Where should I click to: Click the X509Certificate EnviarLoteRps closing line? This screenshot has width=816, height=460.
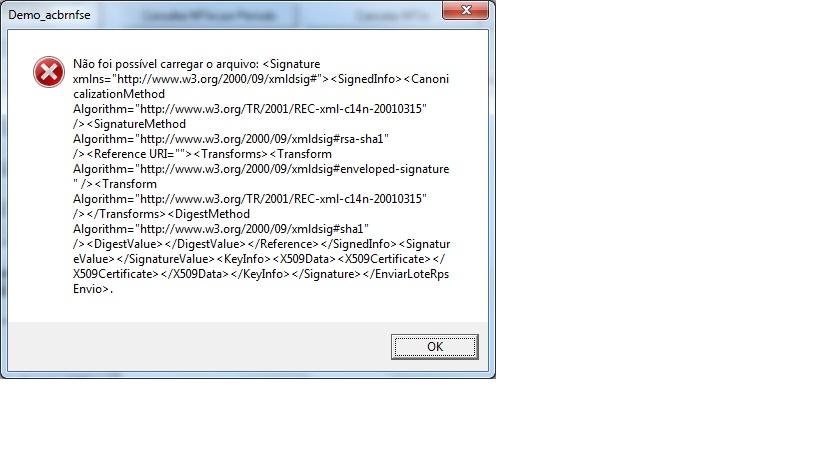point(261,274)
